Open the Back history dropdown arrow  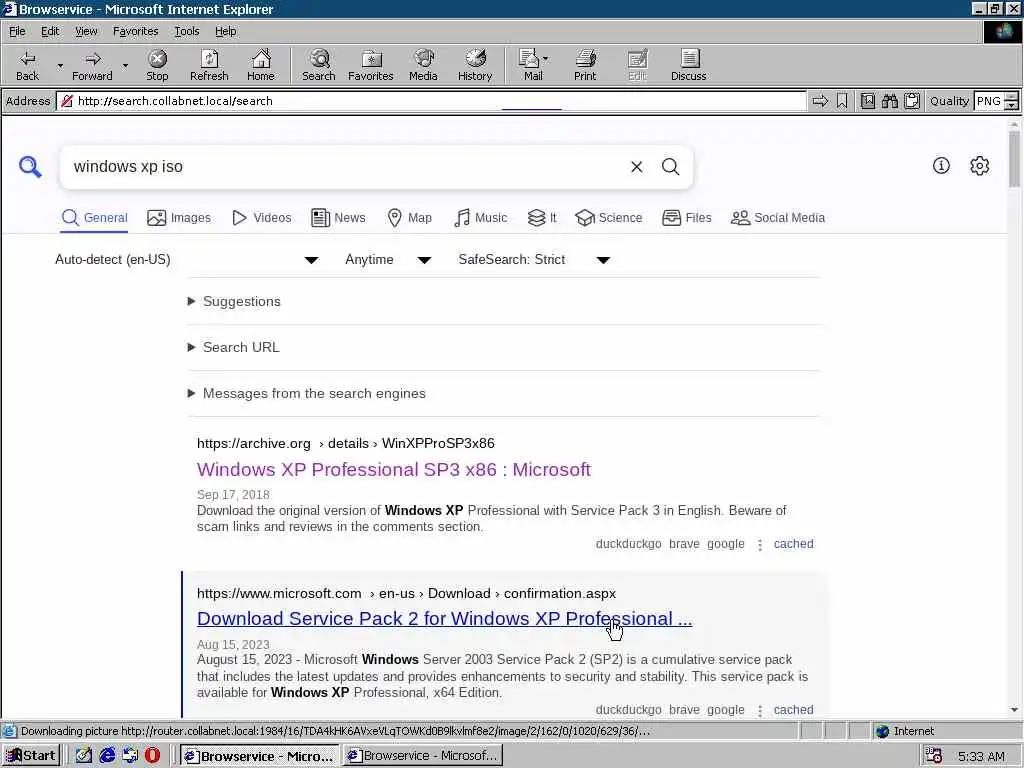60,66
